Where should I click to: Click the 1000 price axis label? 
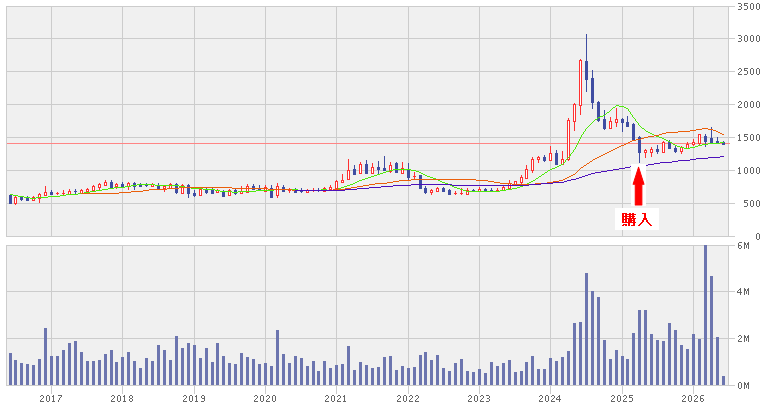pos(749,170)
